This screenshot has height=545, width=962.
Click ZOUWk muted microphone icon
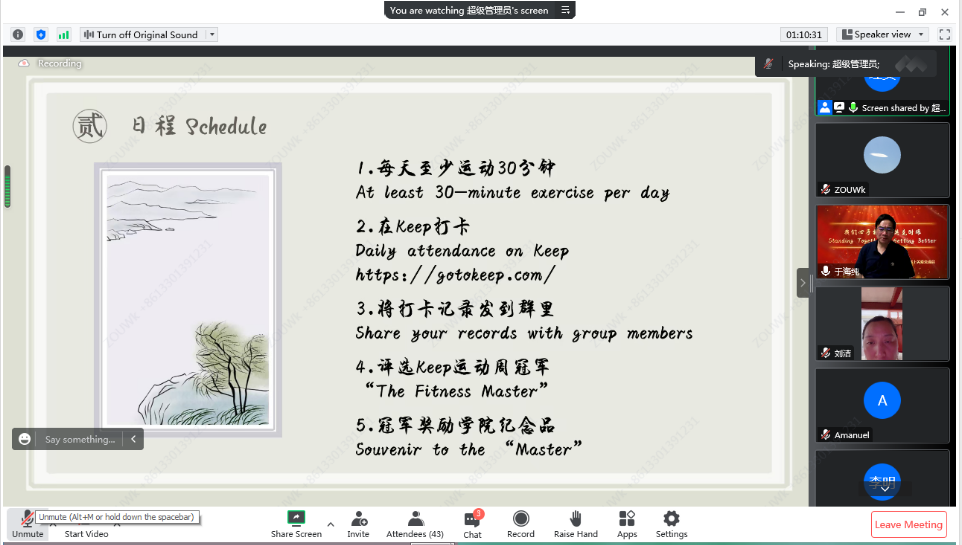[x=826, y=189]
